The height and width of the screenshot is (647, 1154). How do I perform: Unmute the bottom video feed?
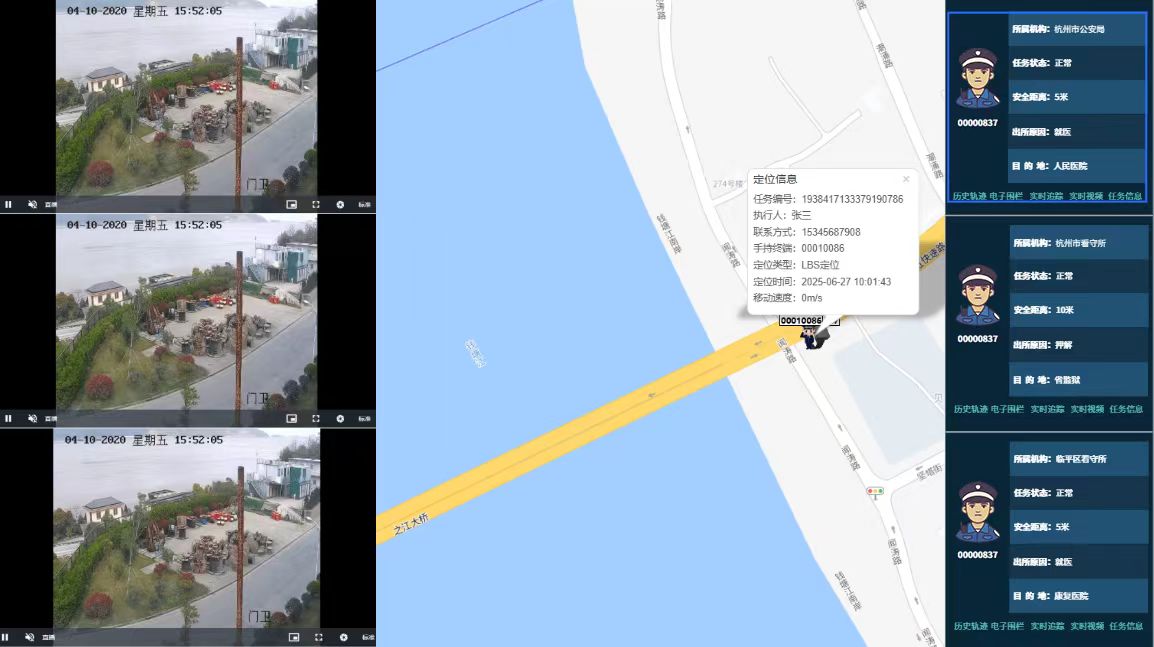pos(30,637)
